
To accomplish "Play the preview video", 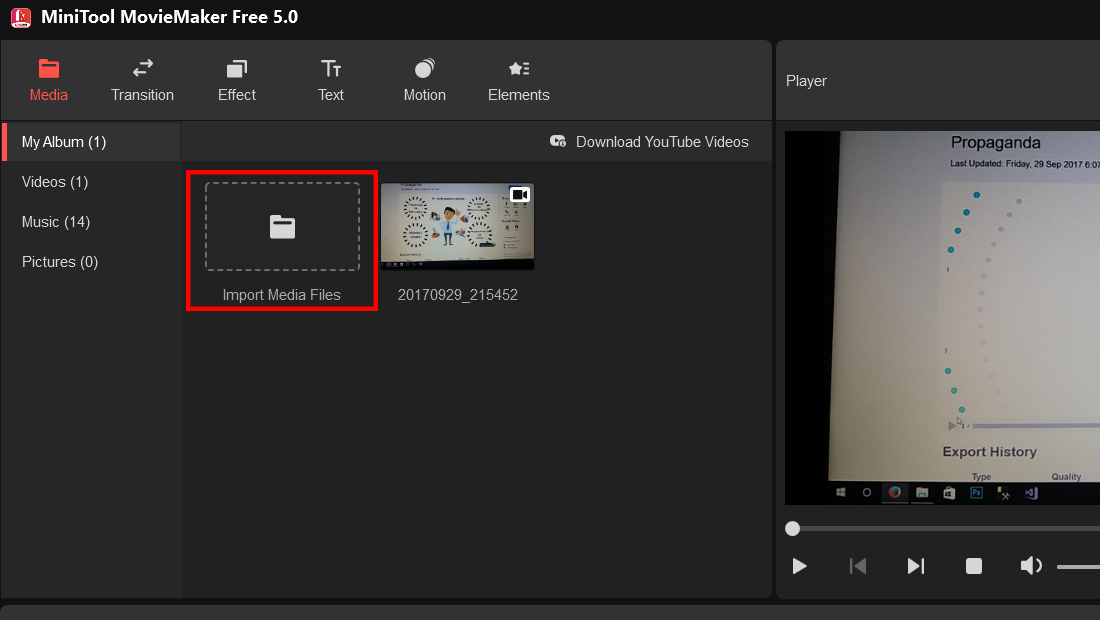I will click(799, 566).
